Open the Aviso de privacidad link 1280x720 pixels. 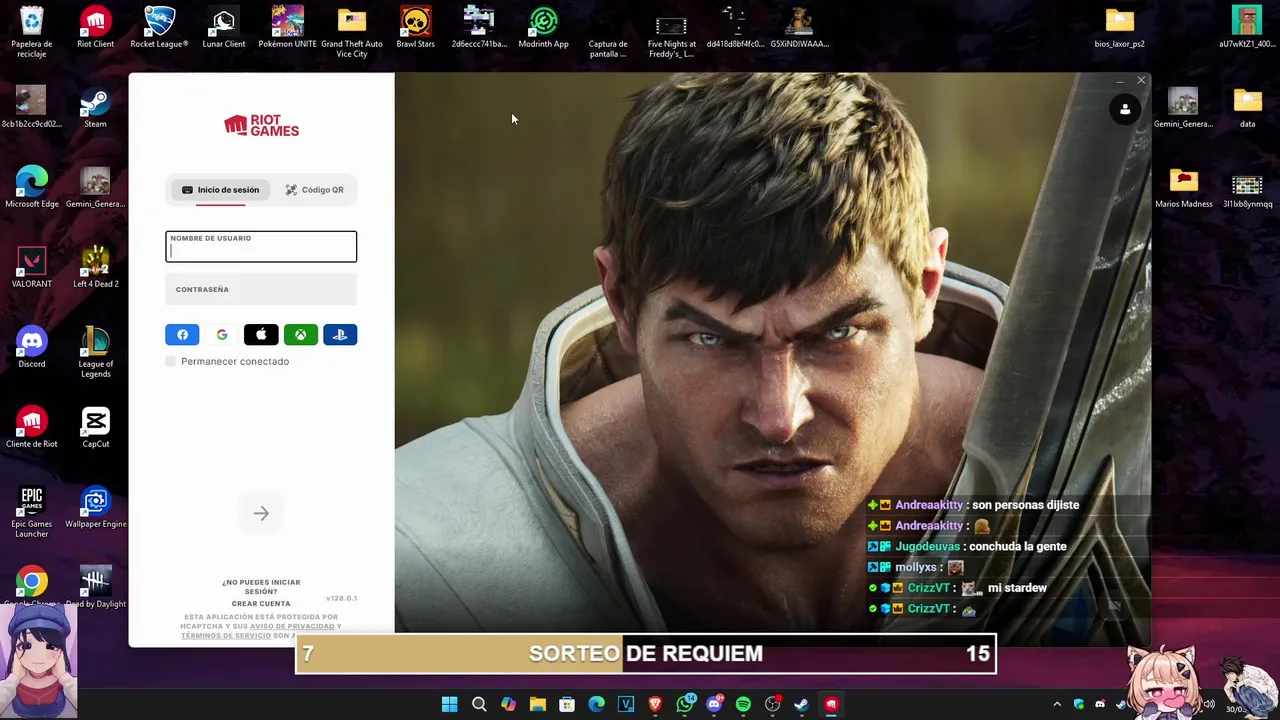(293, 626)
